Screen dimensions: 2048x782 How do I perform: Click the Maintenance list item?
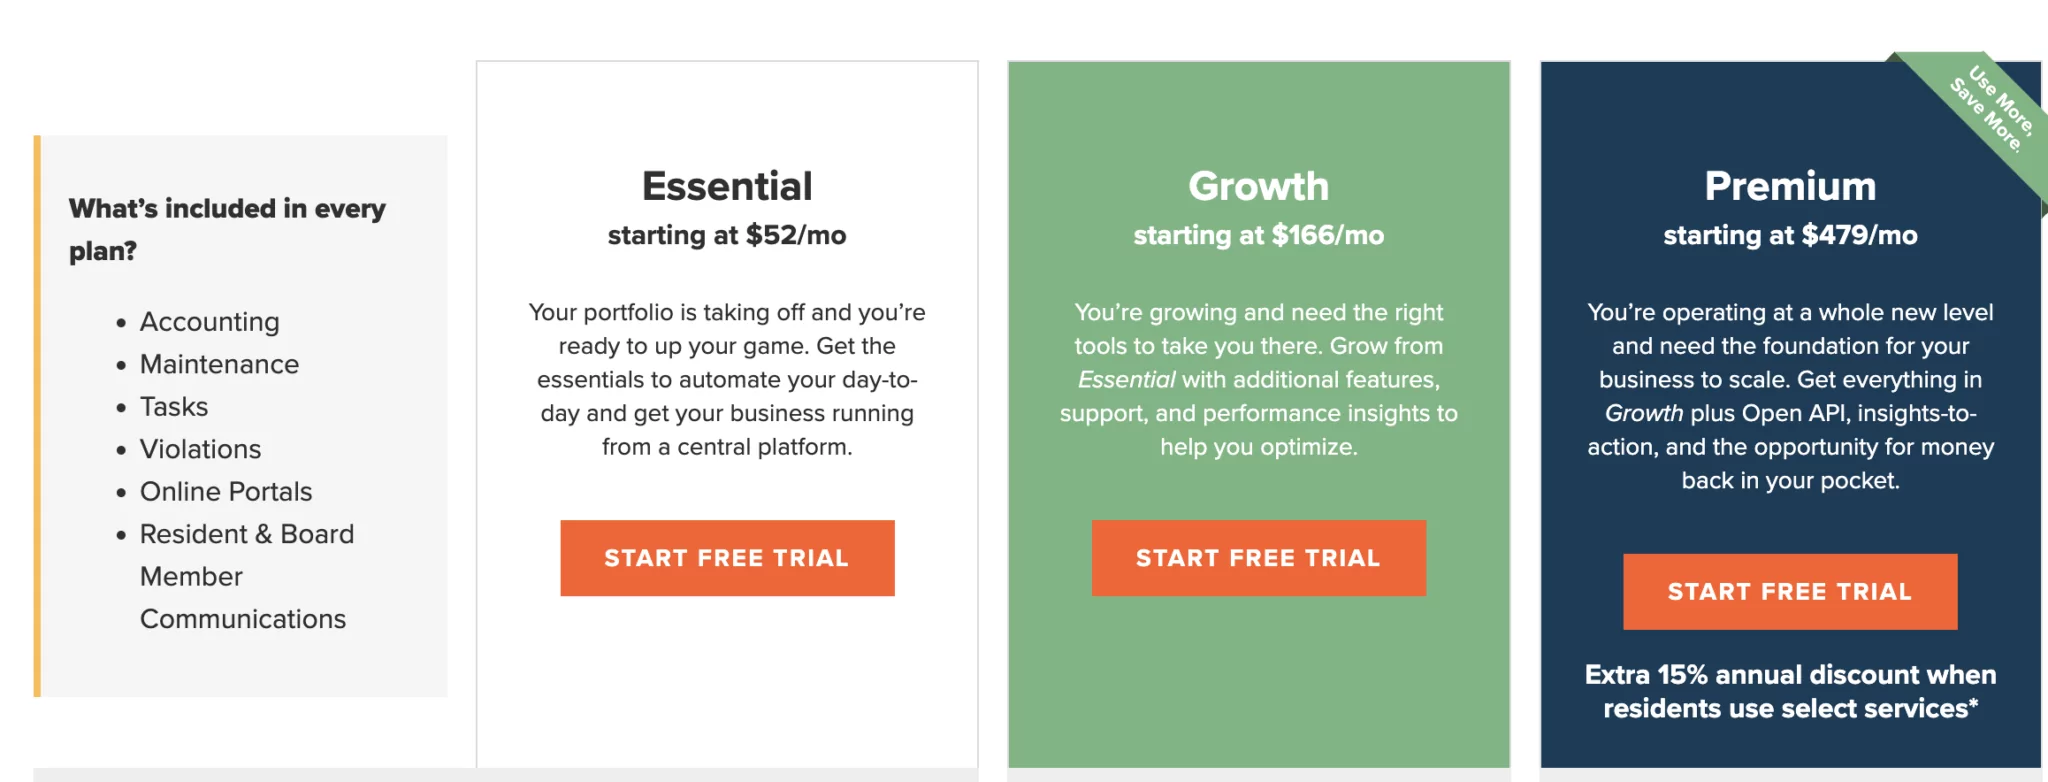pyautogui.click(x=219, y=364)
